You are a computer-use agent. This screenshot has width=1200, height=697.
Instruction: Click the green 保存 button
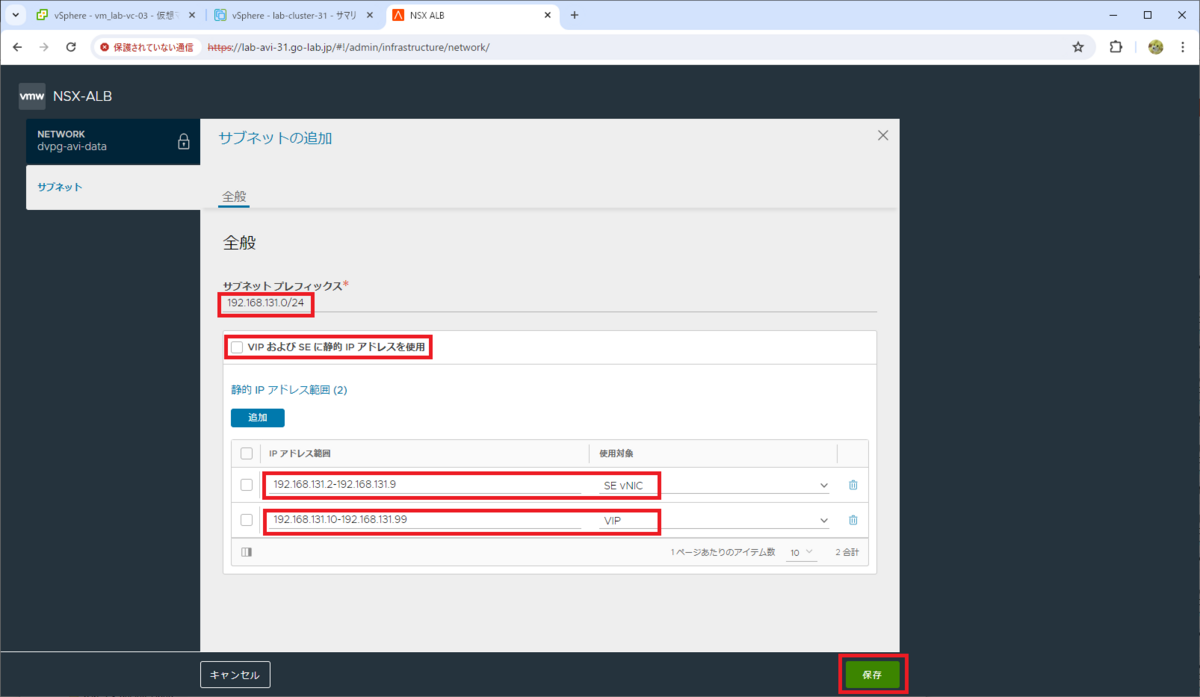(871, 675)
